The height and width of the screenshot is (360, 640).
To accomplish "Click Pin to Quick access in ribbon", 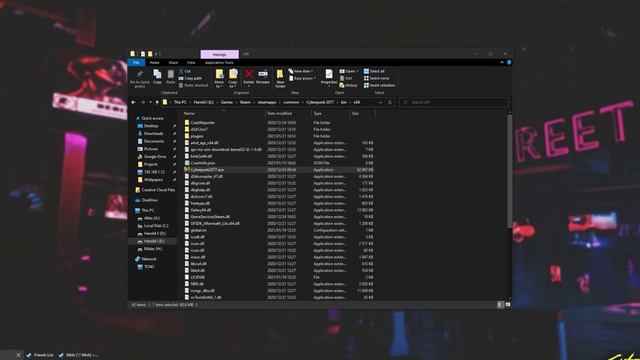I will click(140, 78).
